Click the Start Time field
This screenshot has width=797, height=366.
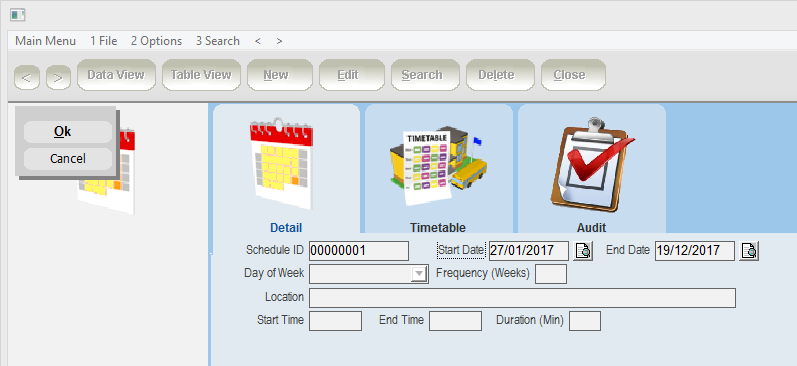click(335, 321)
